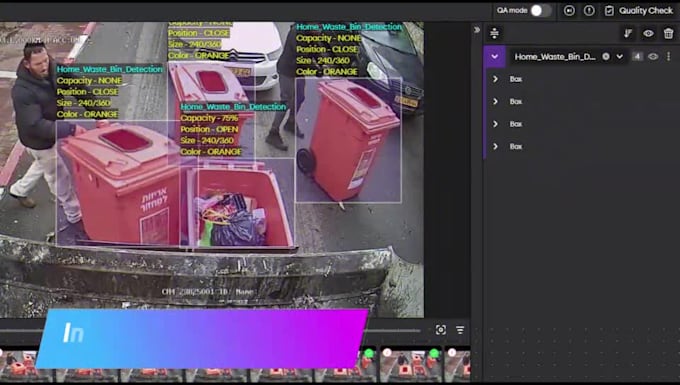Viewport: 680px width, 385px height.
Task: Click the timeline scrubber track right of banner
Action: [x=394, y=330]
